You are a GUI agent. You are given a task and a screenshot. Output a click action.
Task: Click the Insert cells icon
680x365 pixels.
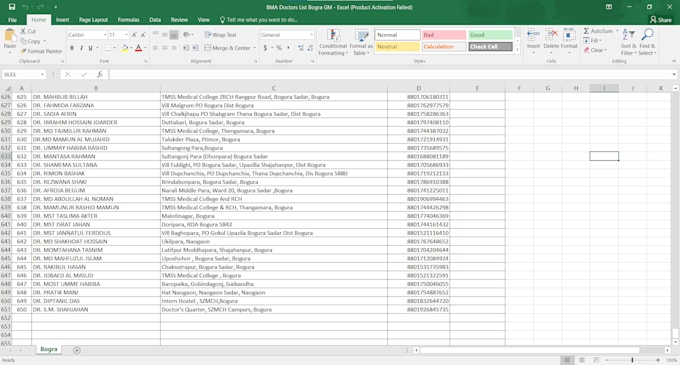click(x=533, y=35)
